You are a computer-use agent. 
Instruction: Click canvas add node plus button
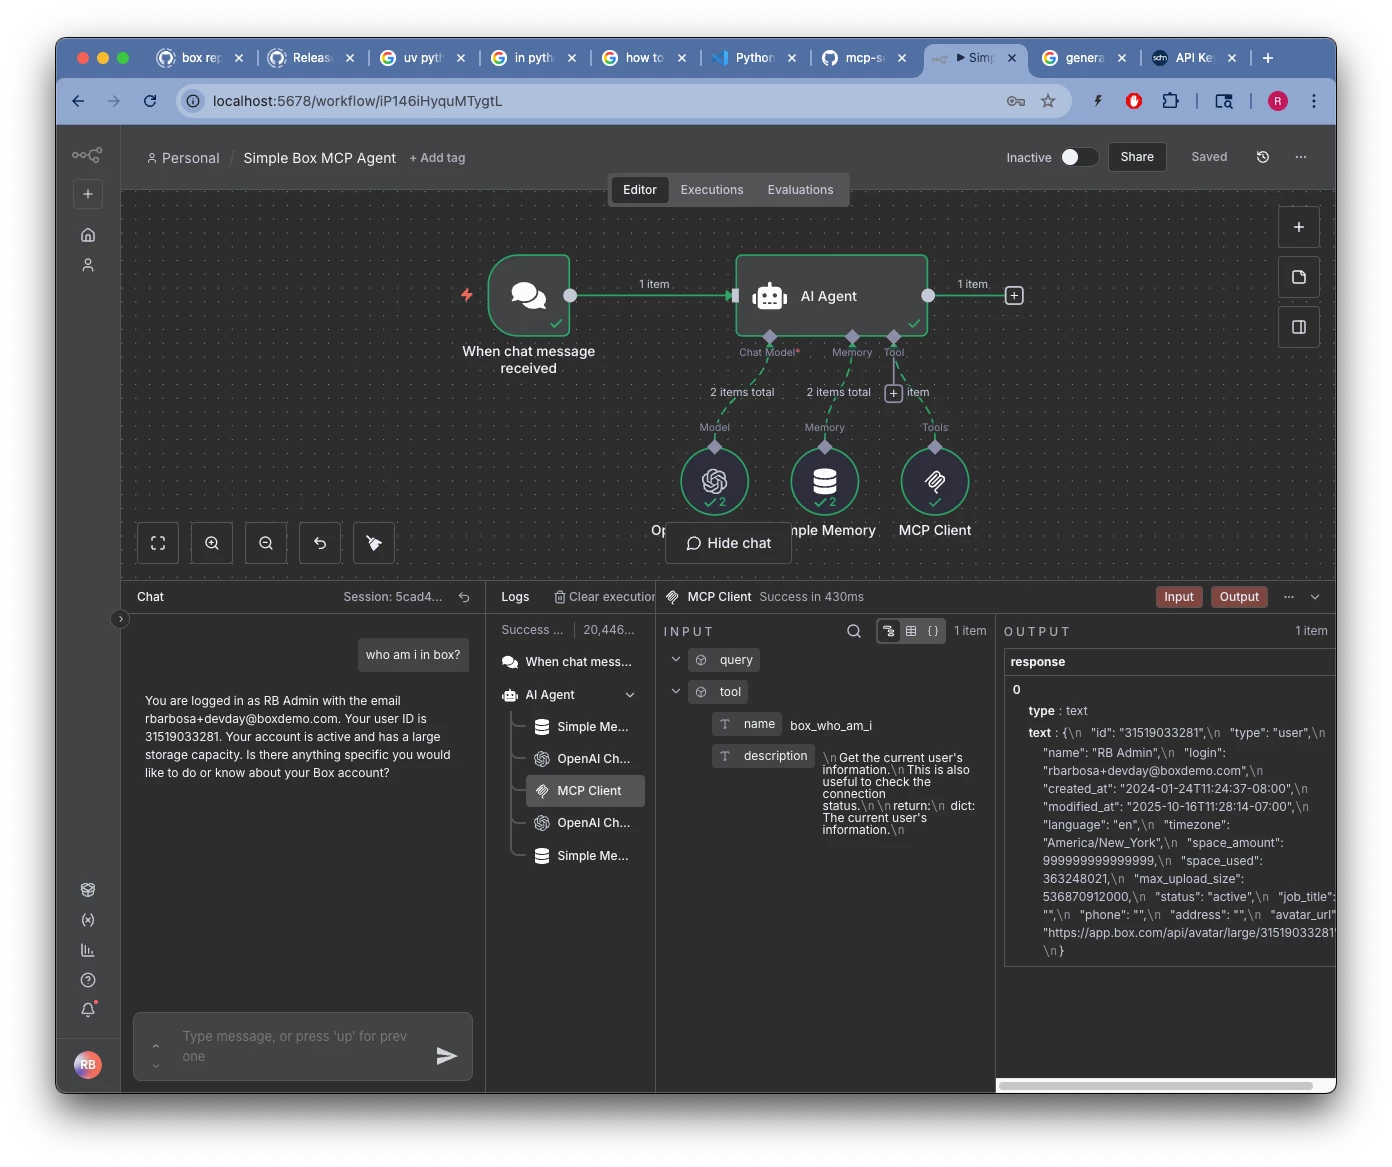click(1299, 227)
